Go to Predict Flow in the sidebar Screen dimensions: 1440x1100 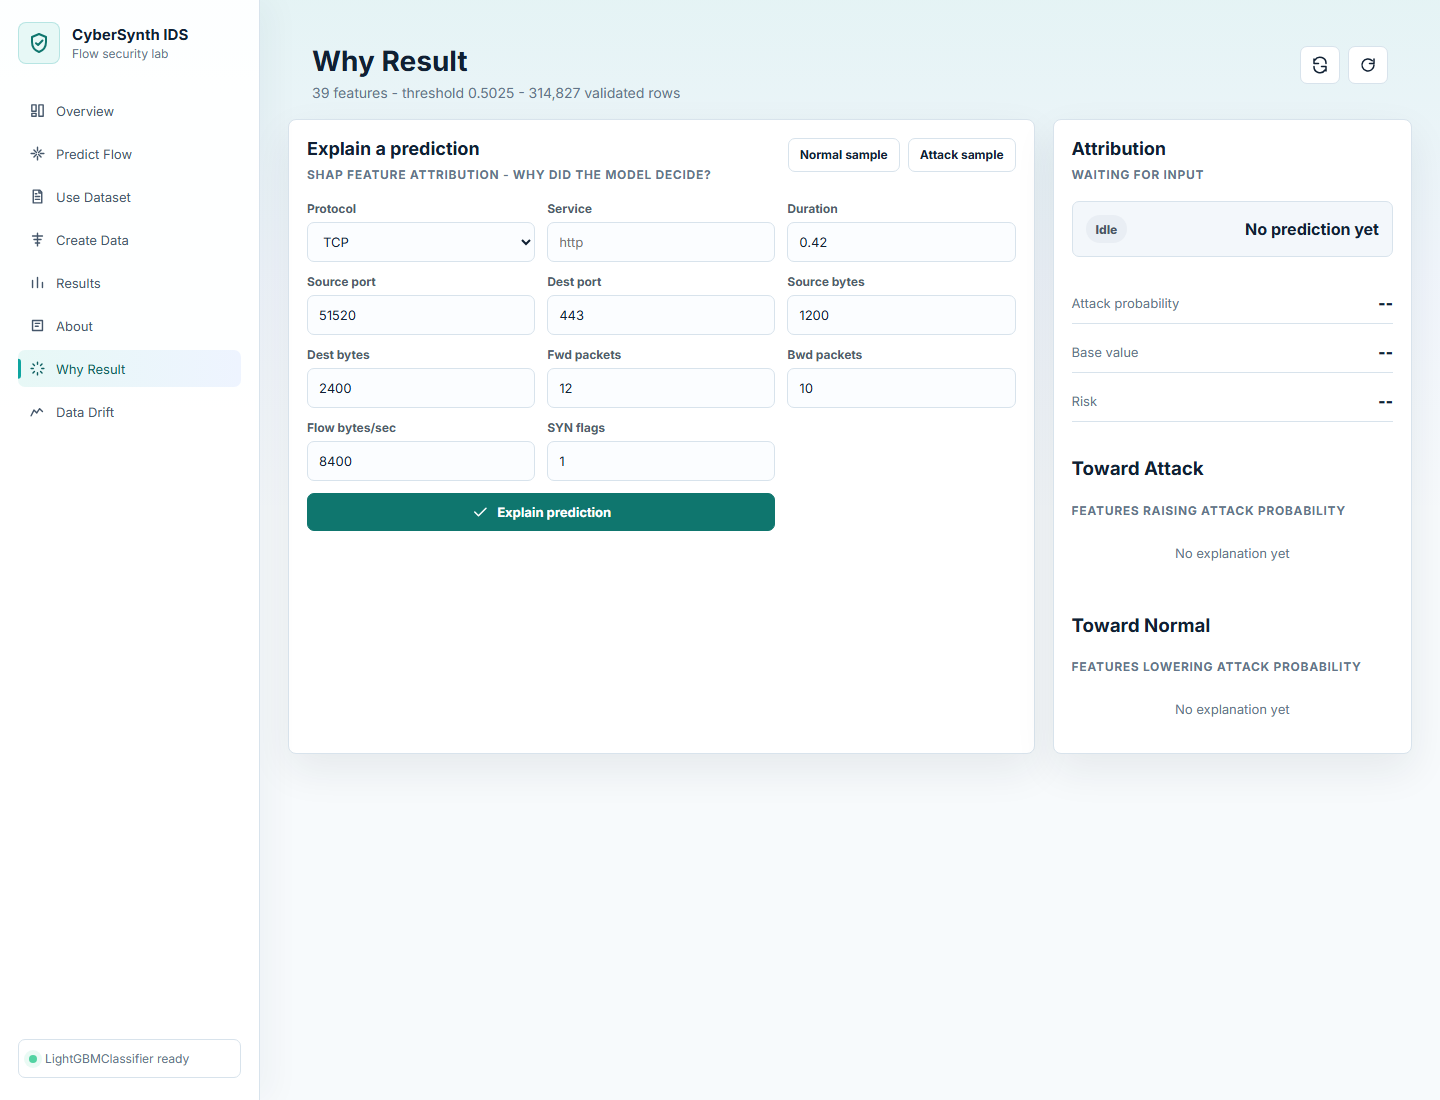coord(130,154)
